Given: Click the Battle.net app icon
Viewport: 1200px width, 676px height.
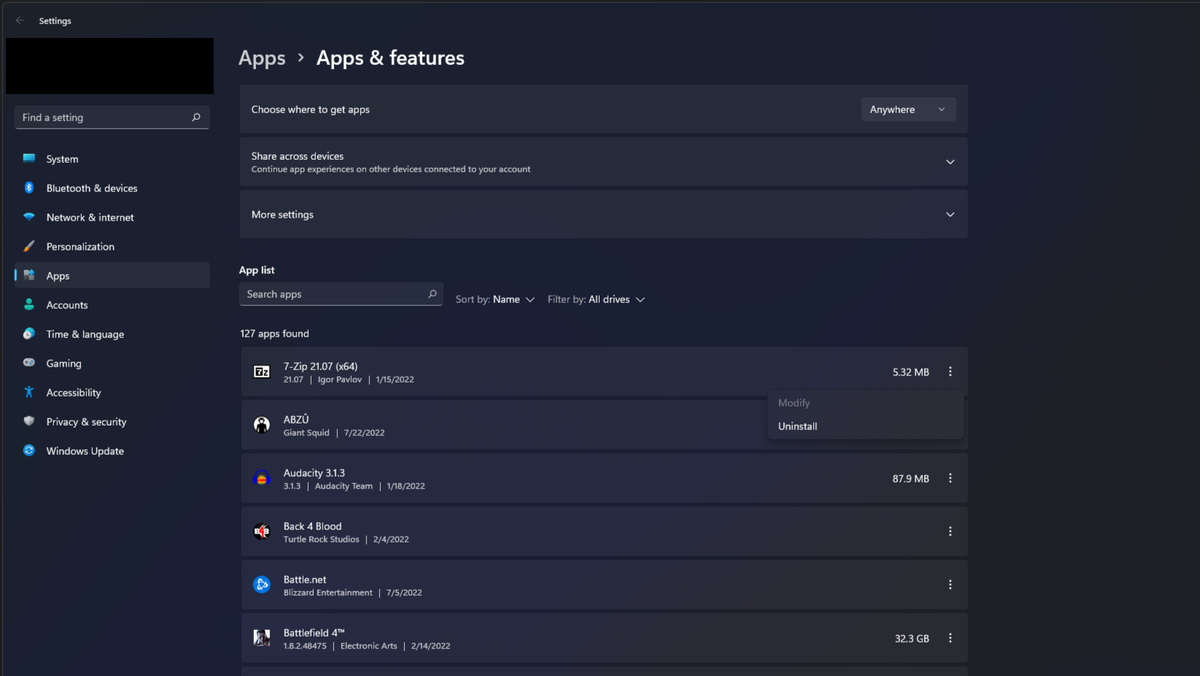Looking at the screenshot, I should click(262, 585).
